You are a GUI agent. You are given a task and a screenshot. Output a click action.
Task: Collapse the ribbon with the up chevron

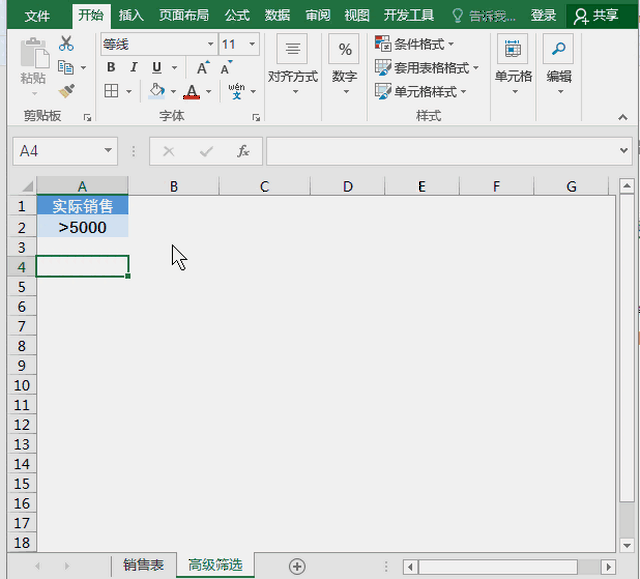tap(622, 118)
